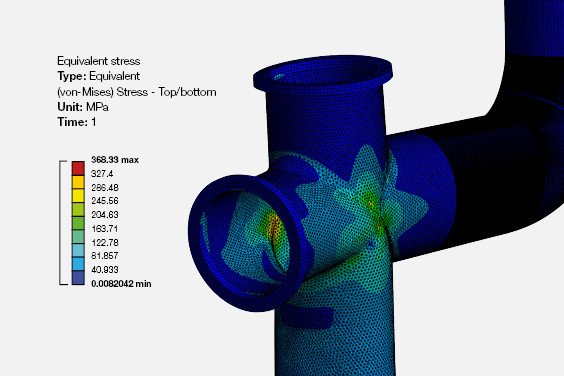This screenshot has width=564, height=376.
Task: Select the '81.857' legend value
Action: point(105,255)
